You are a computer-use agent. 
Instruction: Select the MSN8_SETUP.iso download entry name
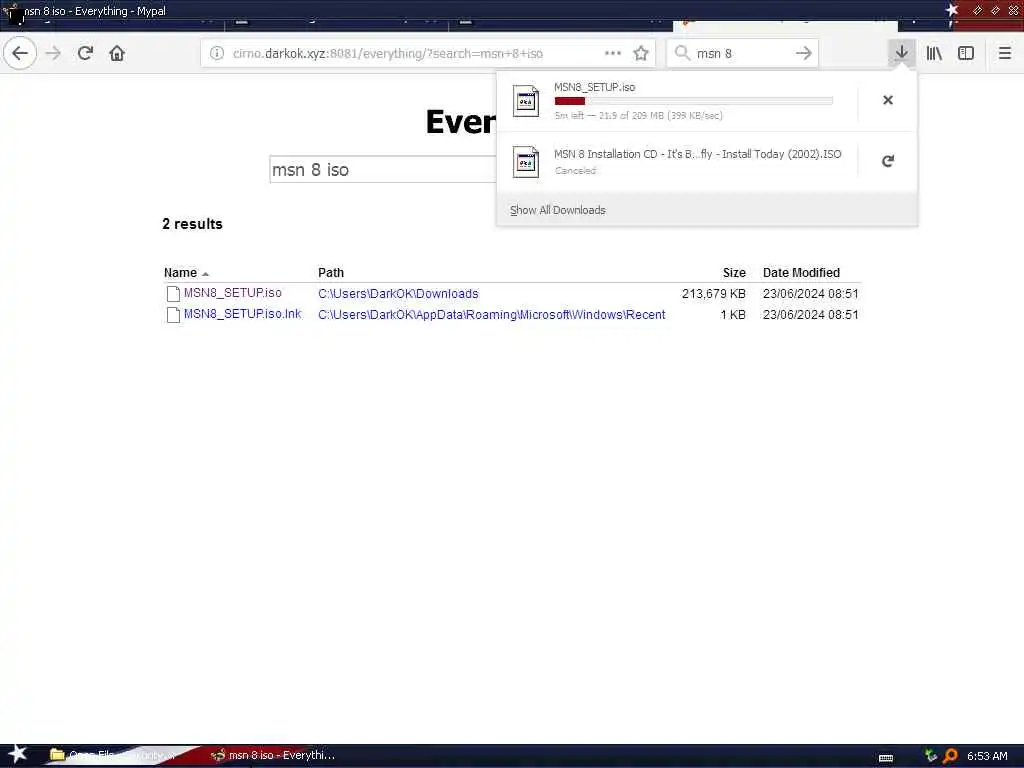(594, 87)
